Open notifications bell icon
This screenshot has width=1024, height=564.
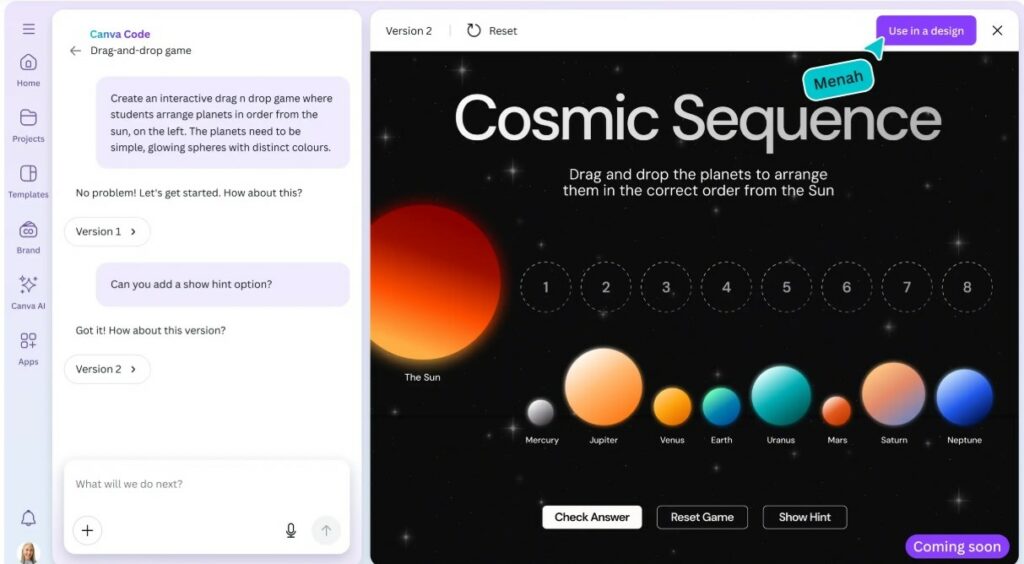(x=28, y=517)
